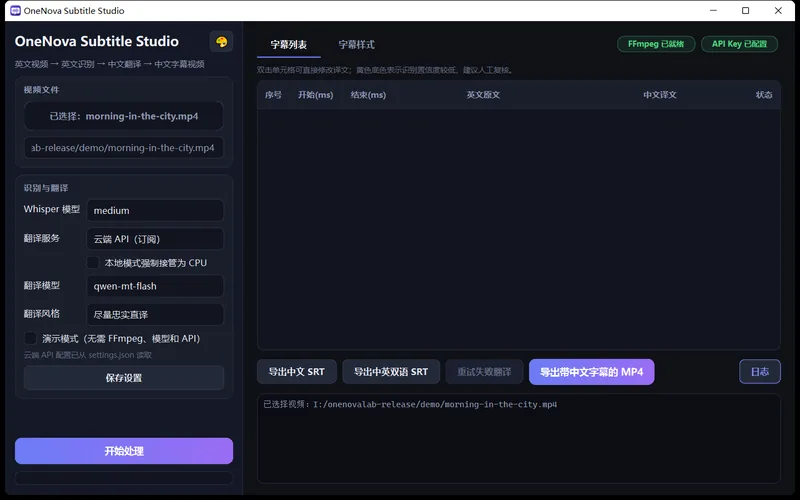Image resolution: width=800 pixels, height=500 pixels.
Task: Click the workflow subtitle 英文视频 → 英文识别 text
Action: (110, 64)
